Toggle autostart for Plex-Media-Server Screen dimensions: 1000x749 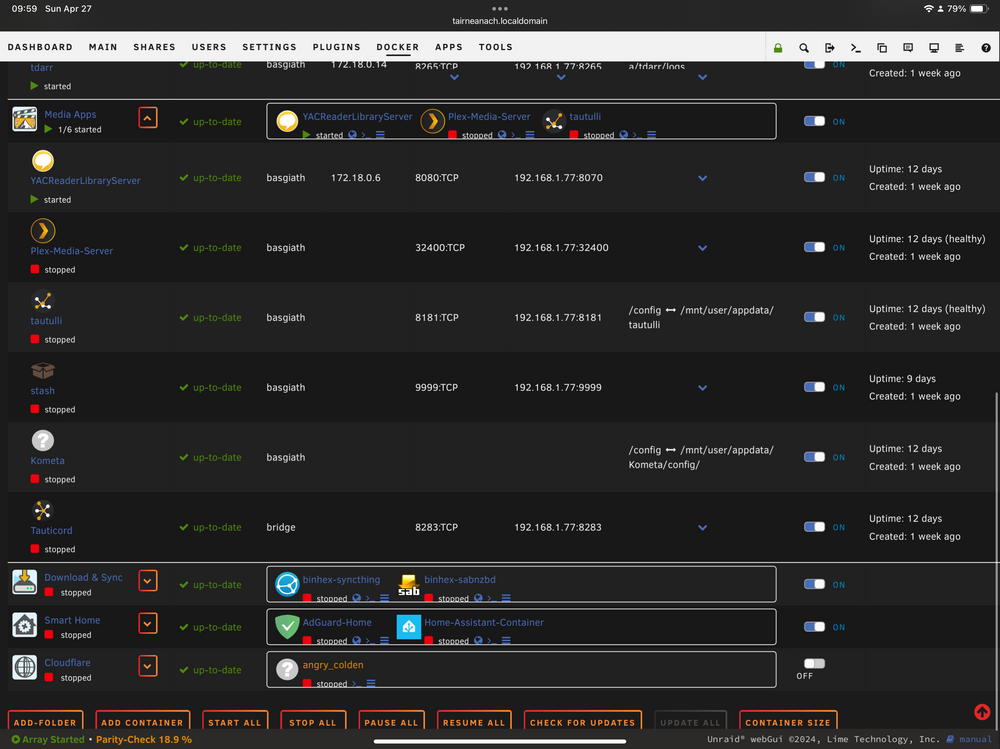pos(814,247)
